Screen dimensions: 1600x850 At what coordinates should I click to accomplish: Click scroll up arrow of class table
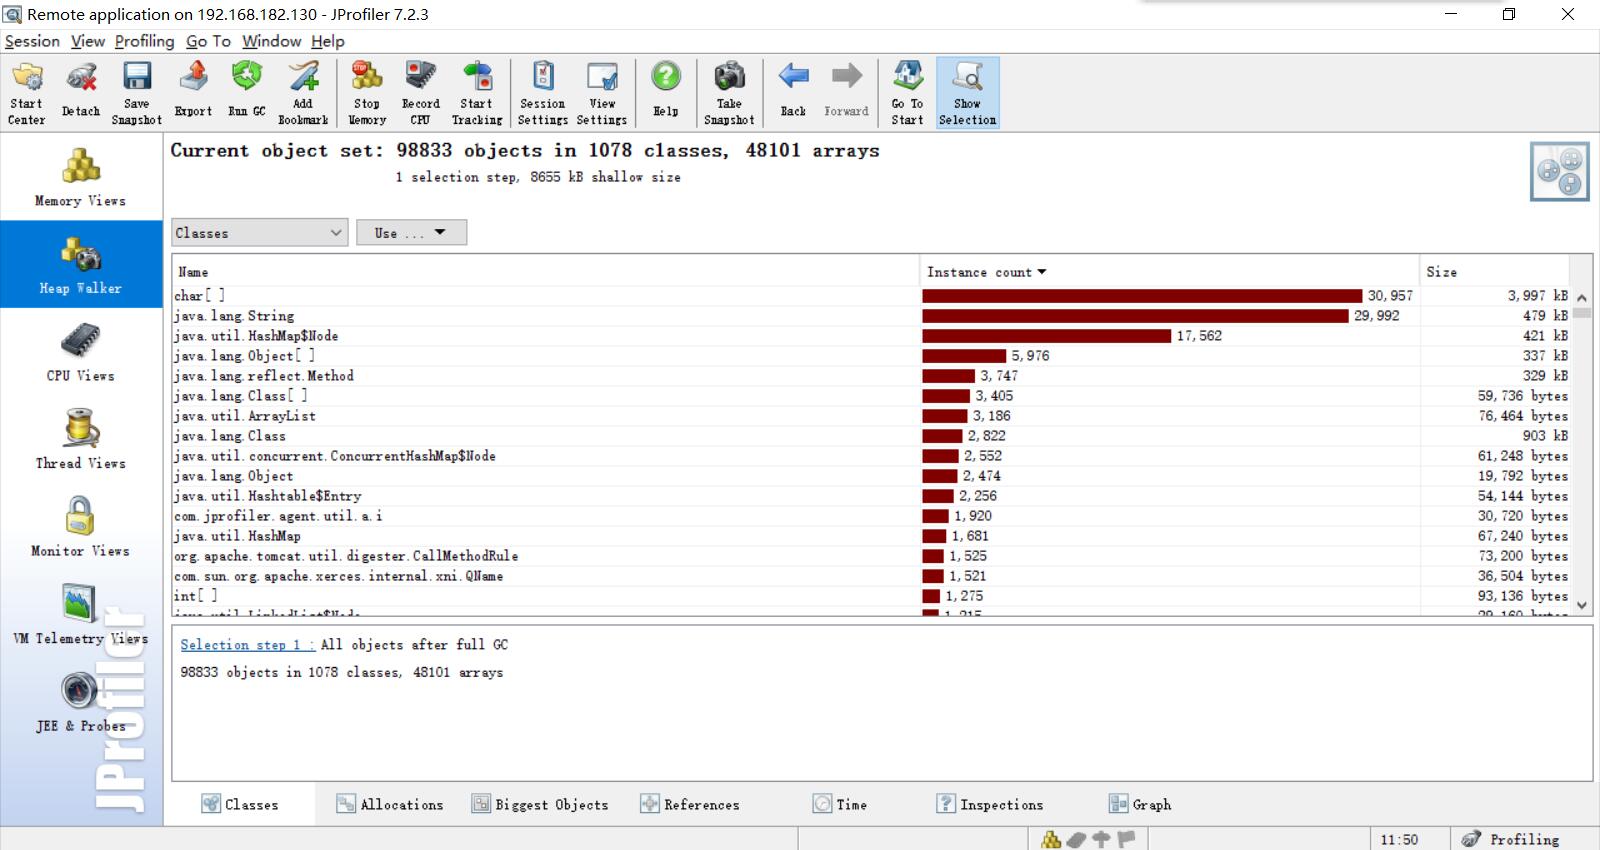[x=1581, y=297]
